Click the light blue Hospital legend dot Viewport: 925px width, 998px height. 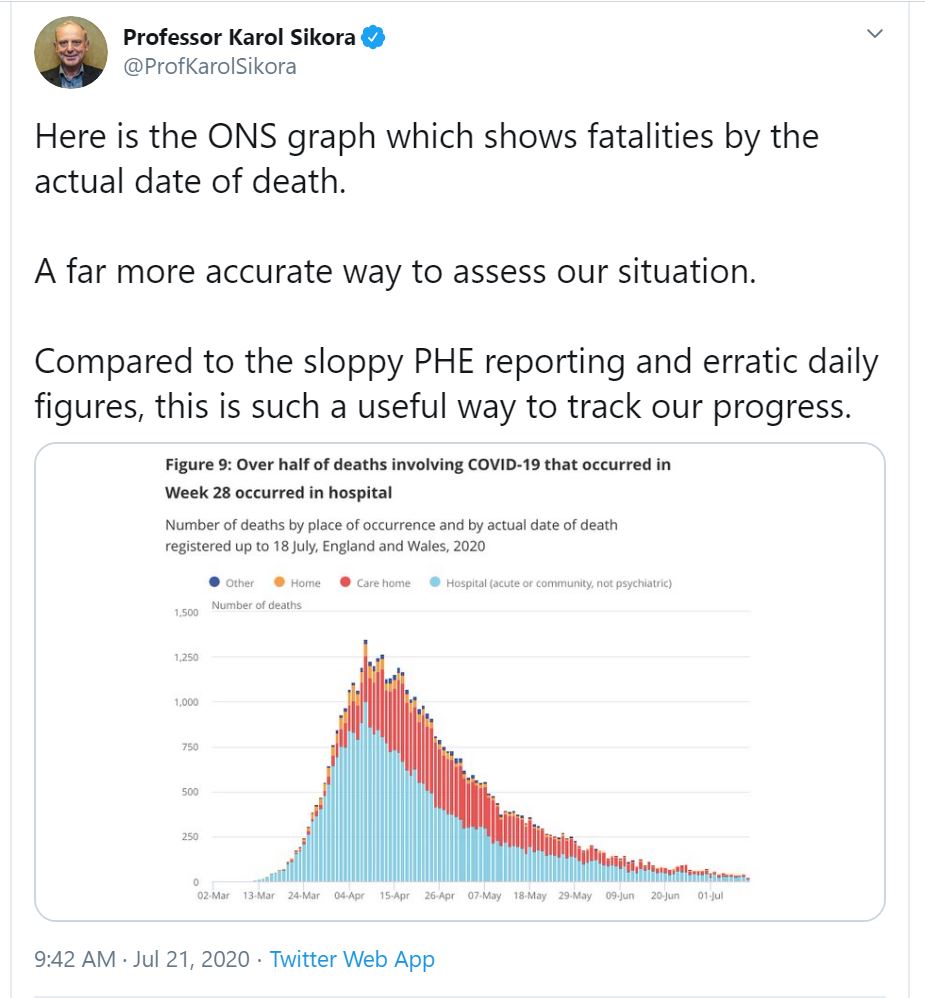(434, 582)
